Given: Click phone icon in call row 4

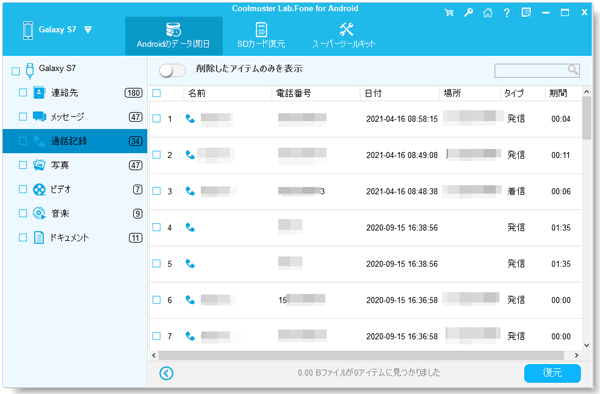Looking at the screenshot, I should click(x=190, y=227).
